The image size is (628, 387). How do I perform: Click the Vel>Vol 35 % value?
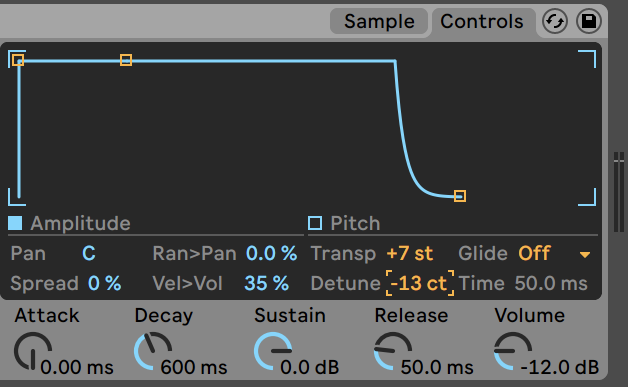266,283
